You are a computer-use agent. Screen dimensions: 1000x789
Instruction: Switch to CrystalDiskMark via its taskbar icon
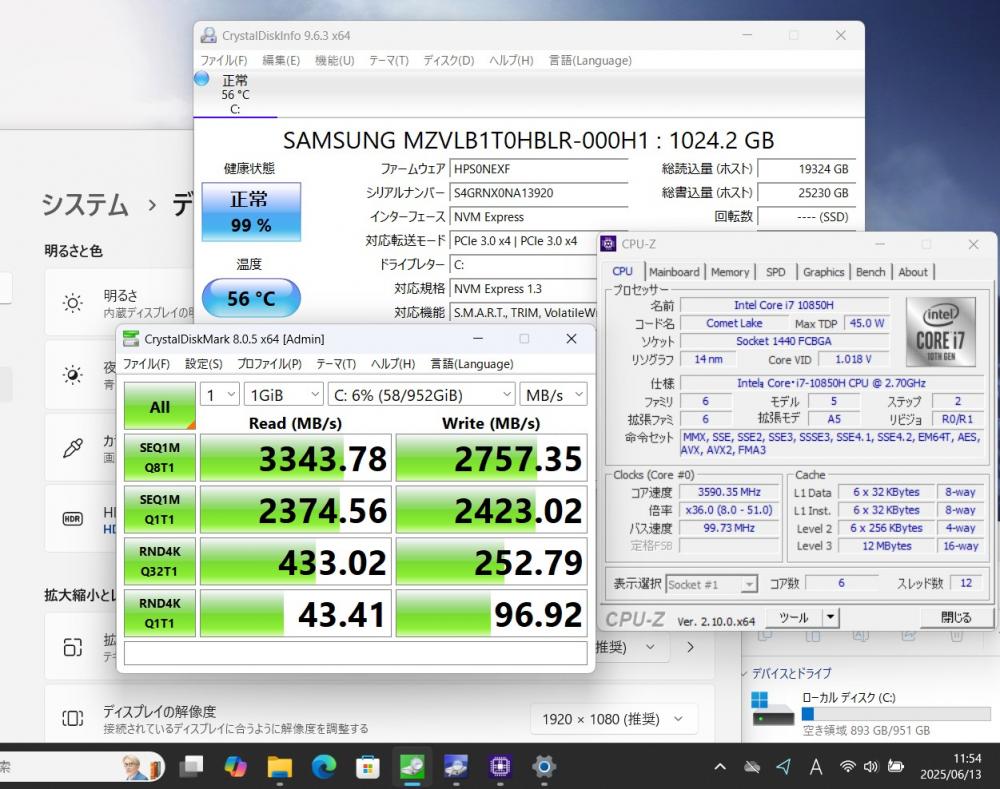[412, 766]
